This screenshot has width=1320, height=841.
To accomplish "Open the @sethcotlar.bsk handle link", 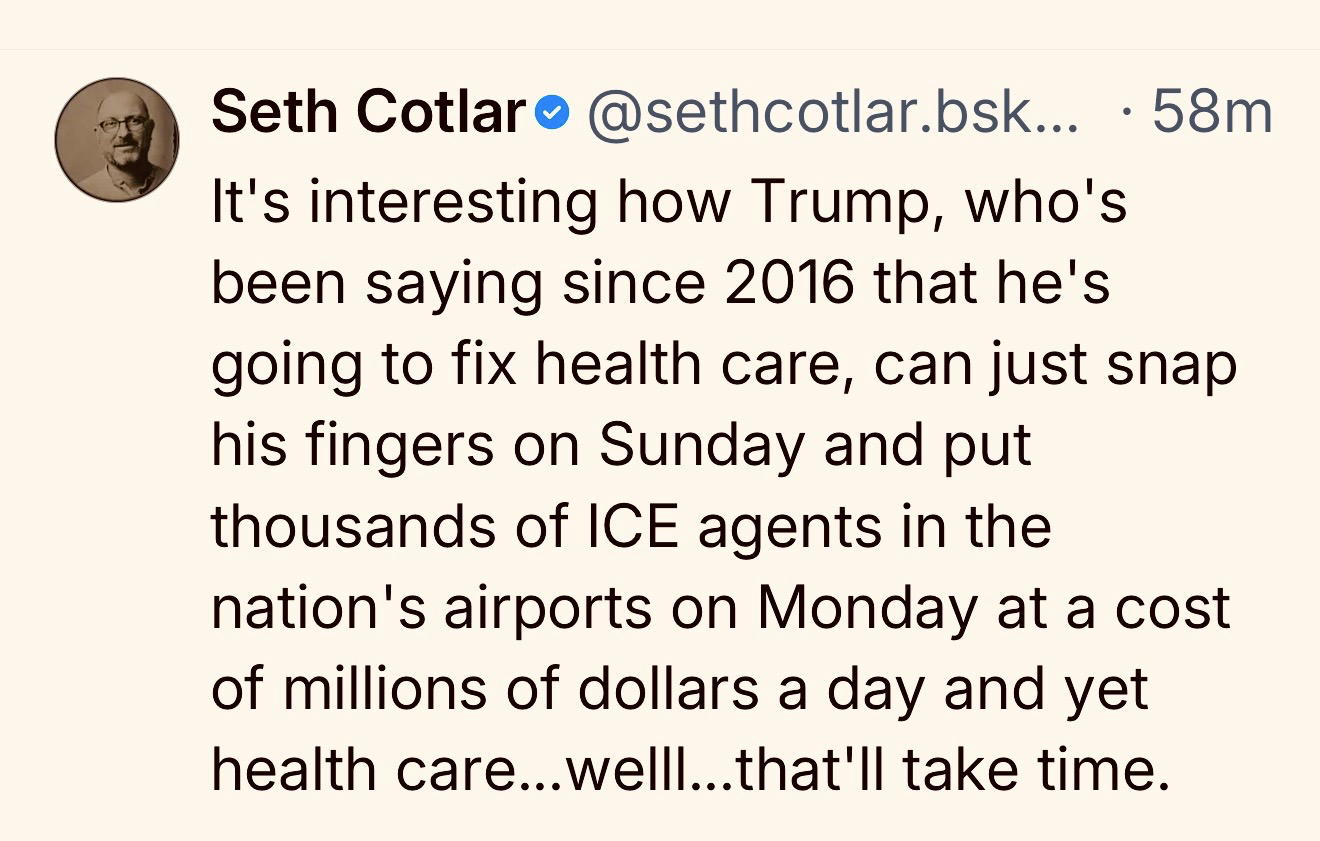I will pos(833,113).
